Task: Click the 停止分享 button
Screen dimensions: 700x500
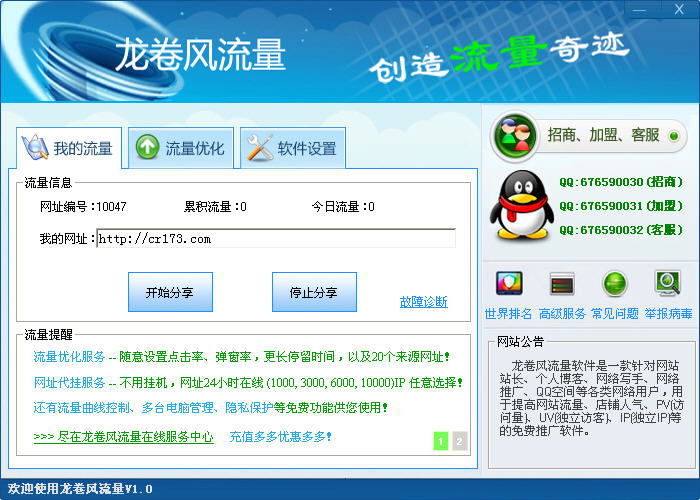Action: click(x=314, y=292)
